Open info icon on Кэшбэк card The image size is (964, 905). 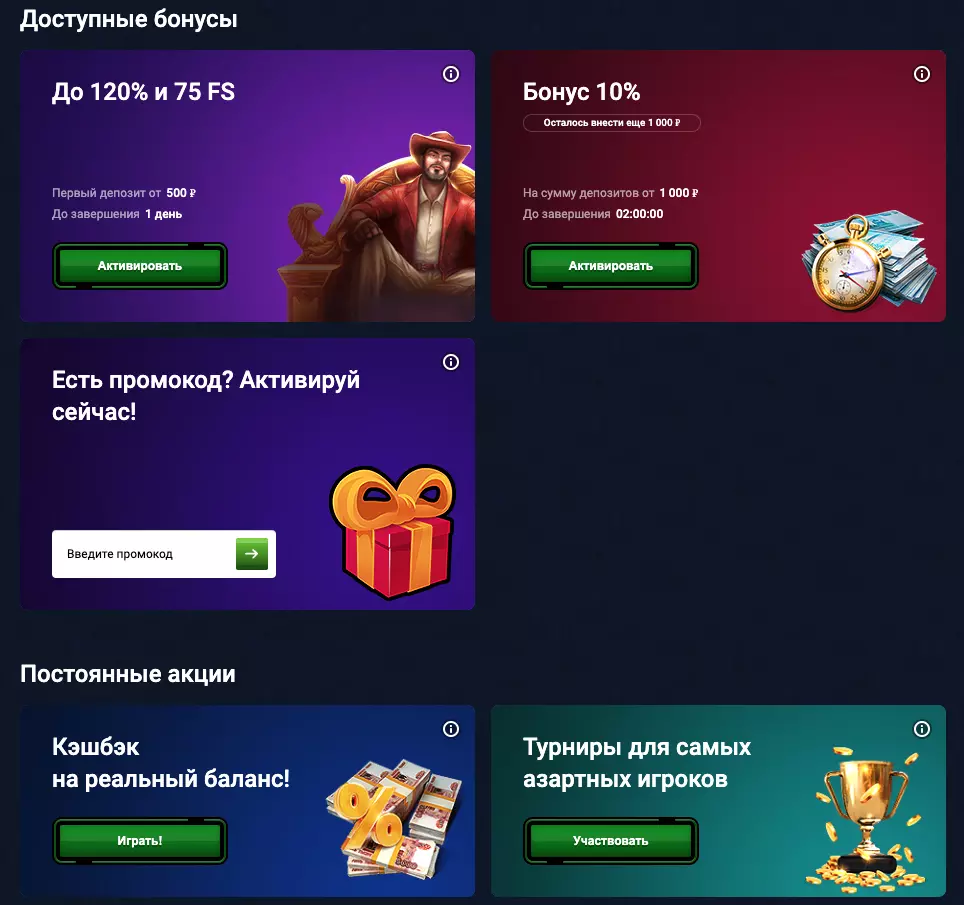451,729
